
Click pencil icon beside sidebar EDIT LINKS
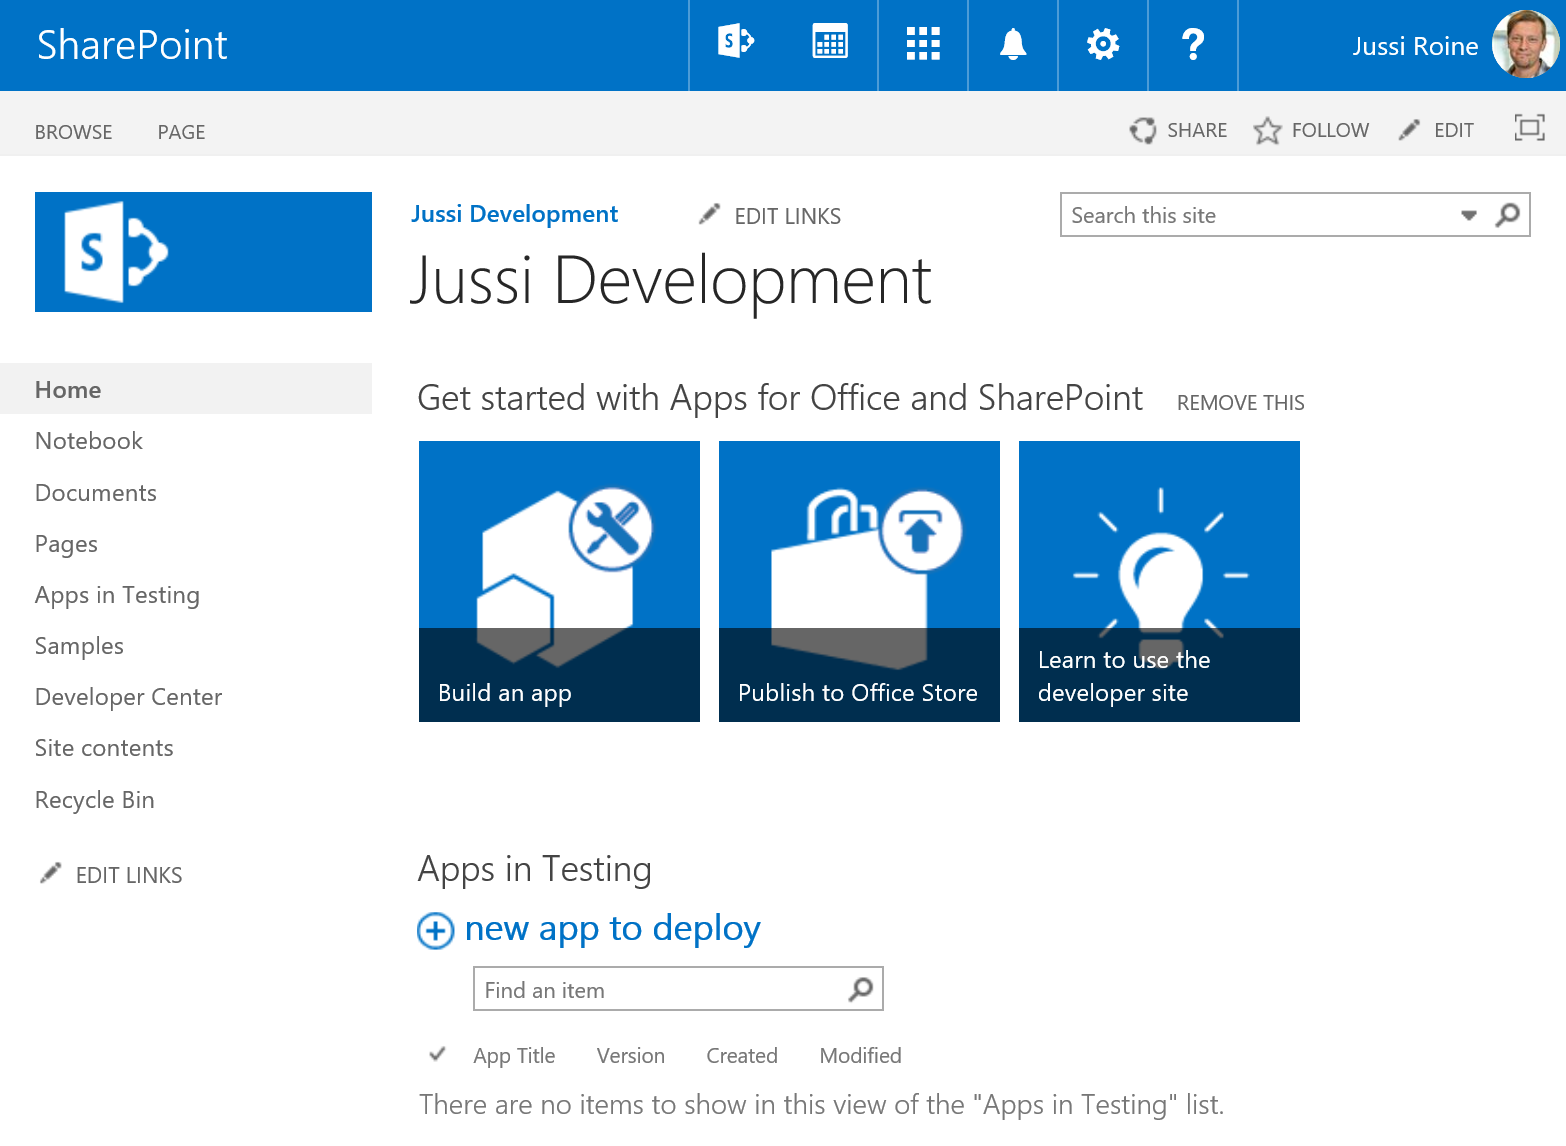pyautogui.click(x=50, y=873)
